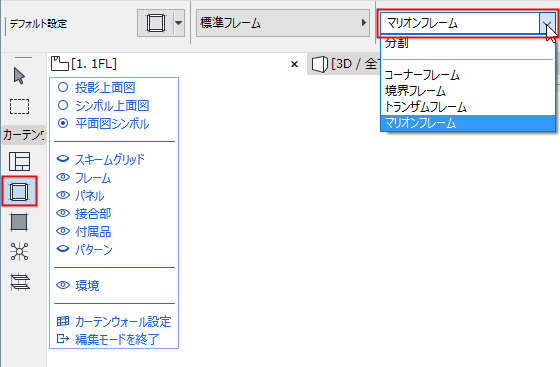Select the Junction tool icon
This screenshot has width=560, height=367.
coord(19,251)
